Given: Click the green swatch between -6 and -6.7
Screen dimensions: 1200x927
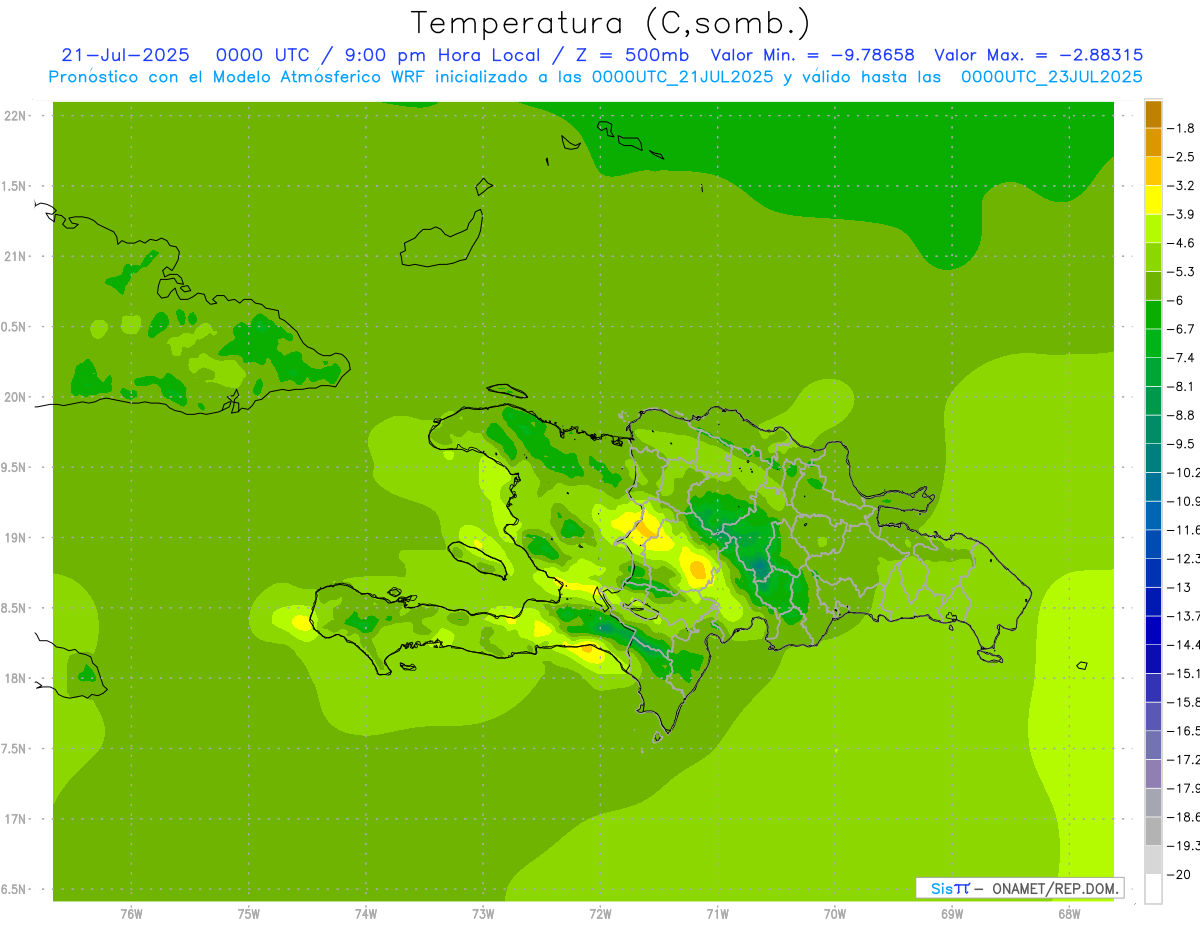Looking at the screenshot, I should point(1153,314).
